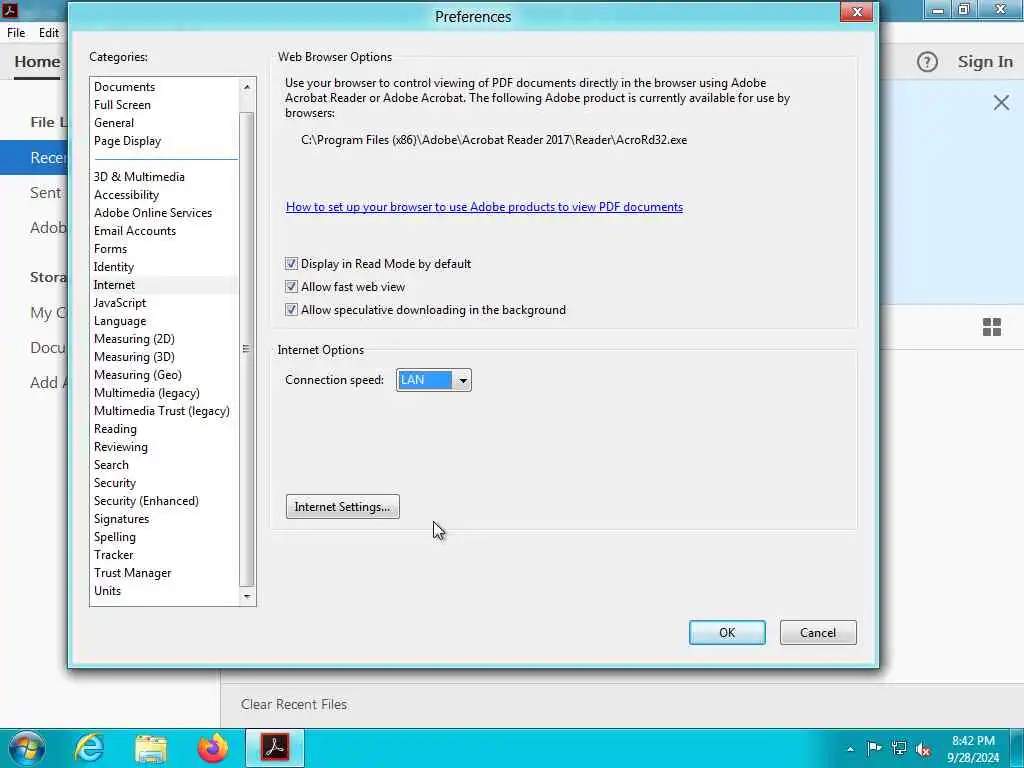Open the Edit menu
This screenshot has height=768, width=1024.
point(48,33)
